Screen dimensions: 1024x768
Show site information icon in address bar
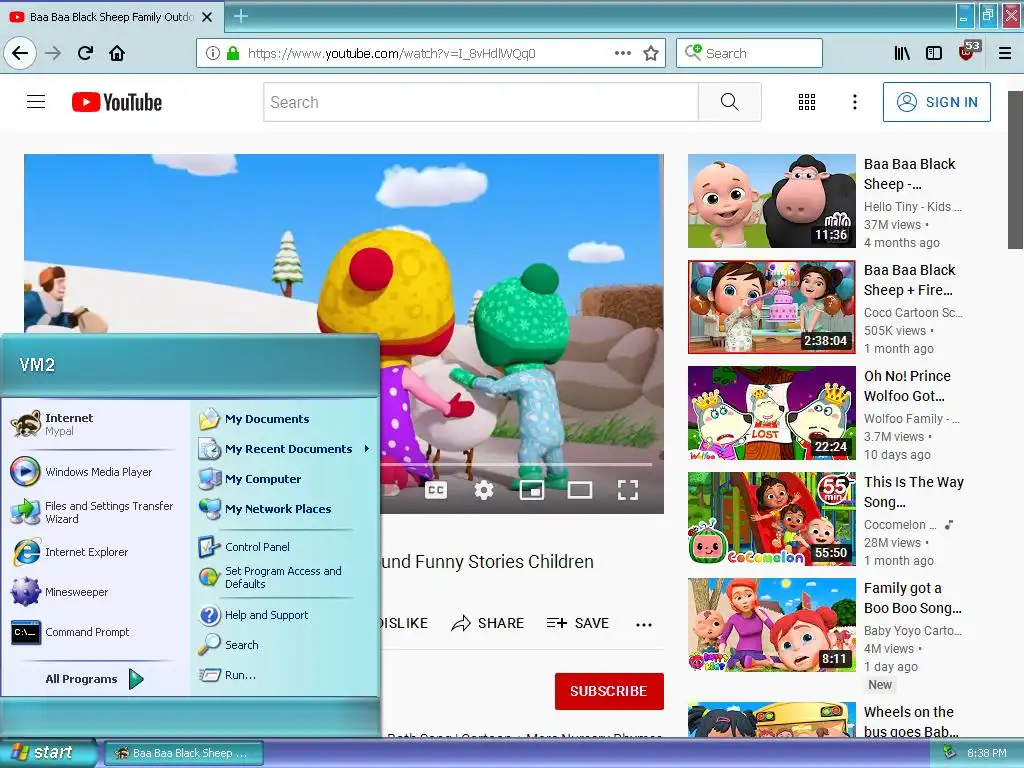coord(213,53)
